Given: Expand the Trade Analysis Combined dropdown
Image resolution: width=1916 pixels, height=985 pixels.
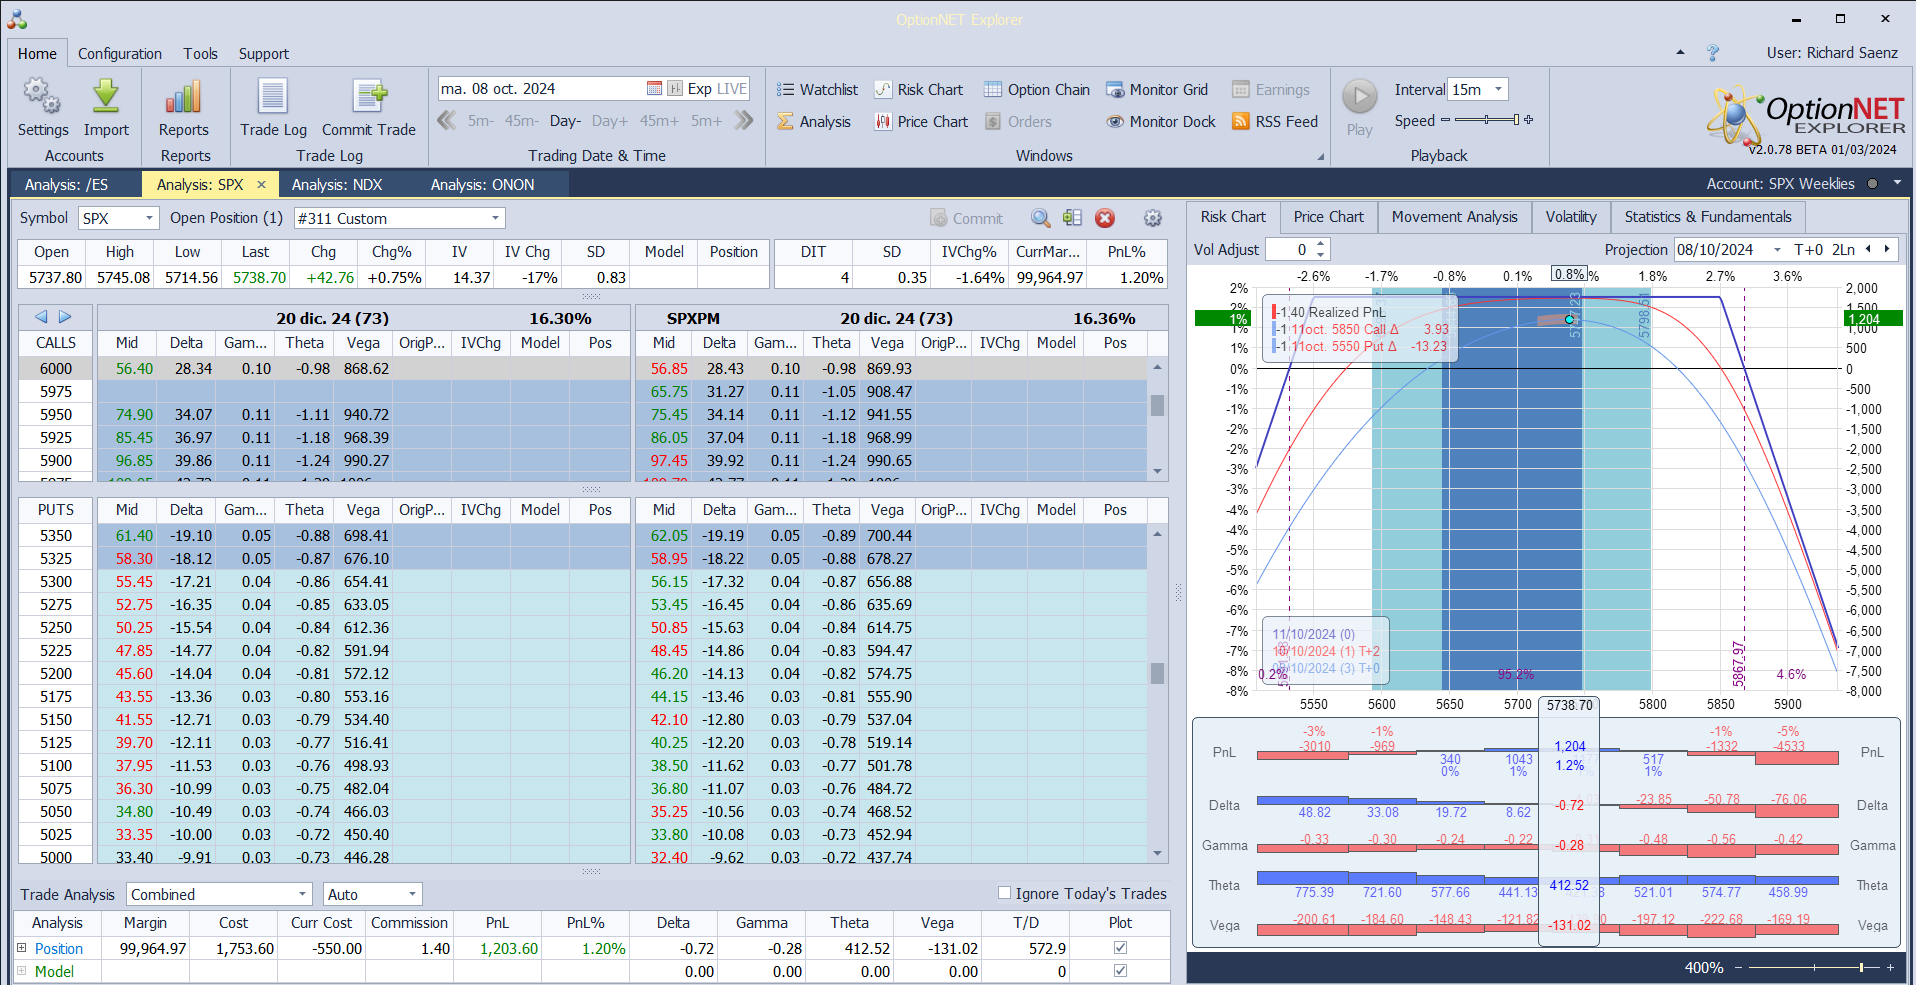Looking at the screenshot, I should (303, 894).
